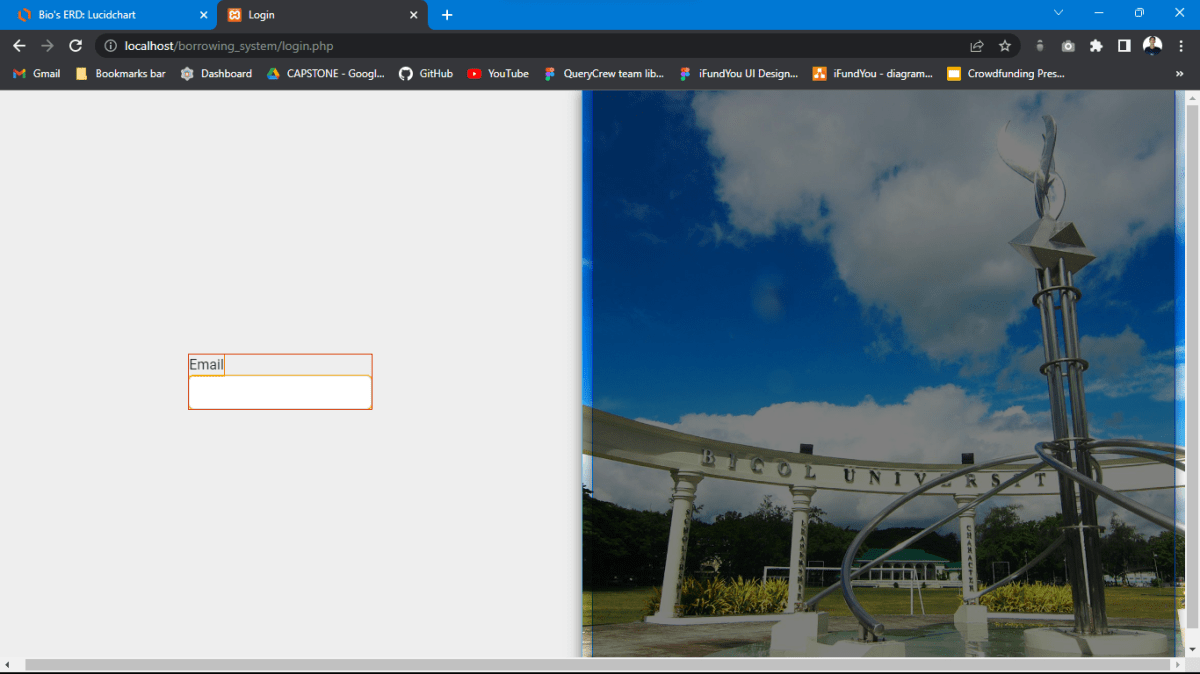Minimize the Chrome window
The height and width of the screenshot is (674, 1200).
point(1099,13)
